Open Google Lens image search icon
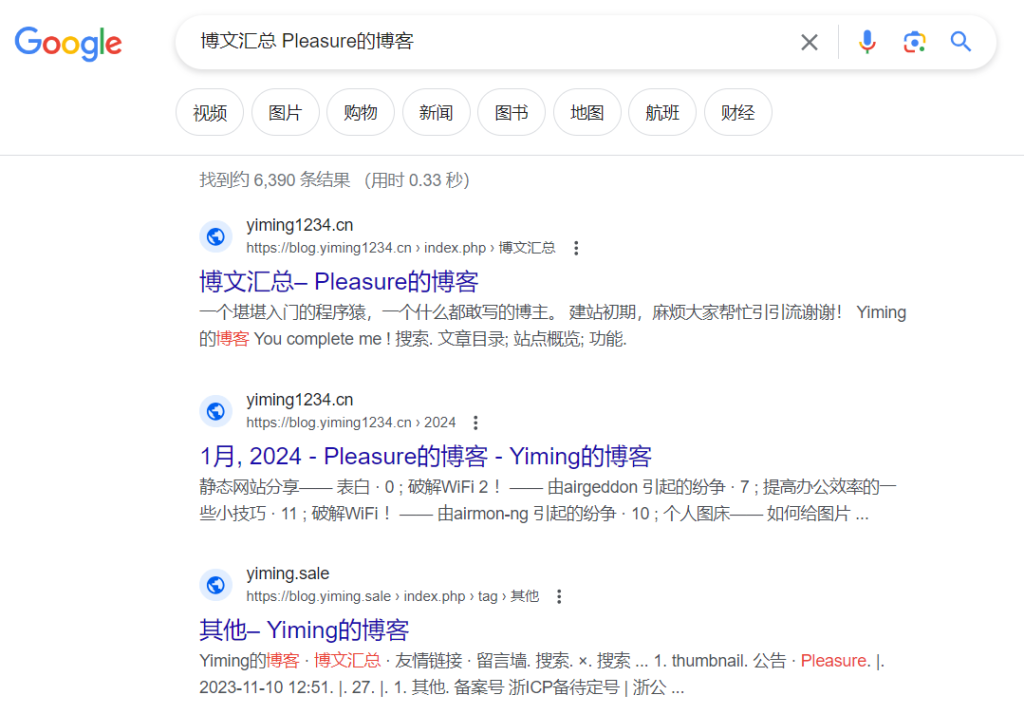The height and width of the screenshot is (714, 1024). [x=914, y=42]
